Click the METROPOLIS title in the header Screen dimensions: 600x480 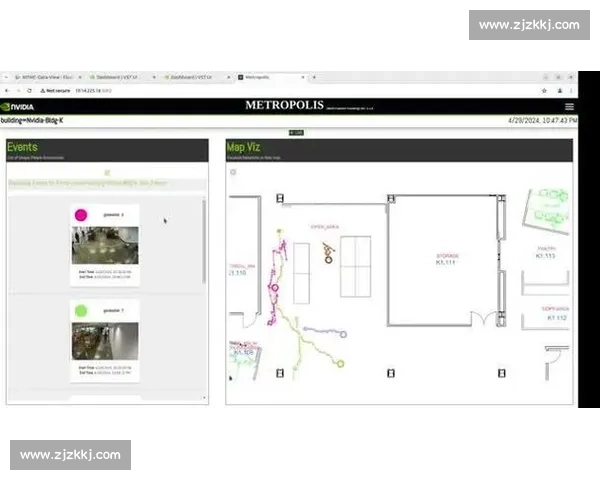(x=285, y=105)
